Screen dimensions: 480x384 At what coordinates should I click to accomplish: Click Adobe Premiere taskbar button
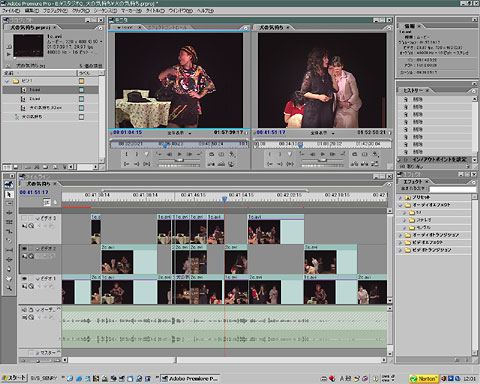190,379
